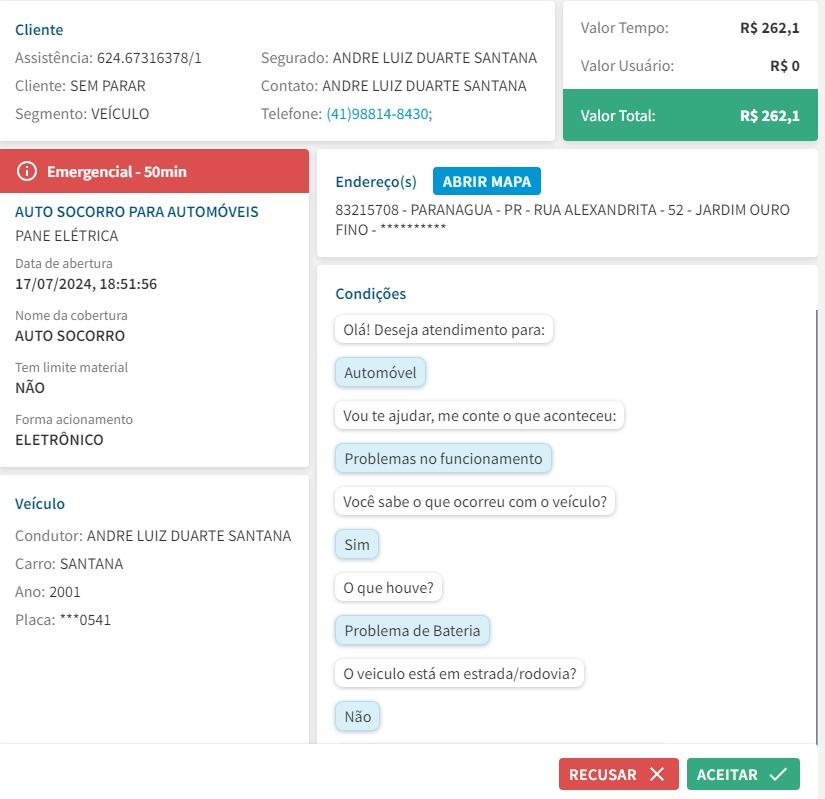Click the Problema de Bateria answer bubble
The width and height of the screenshot is (825, 799).
[412, 631]
